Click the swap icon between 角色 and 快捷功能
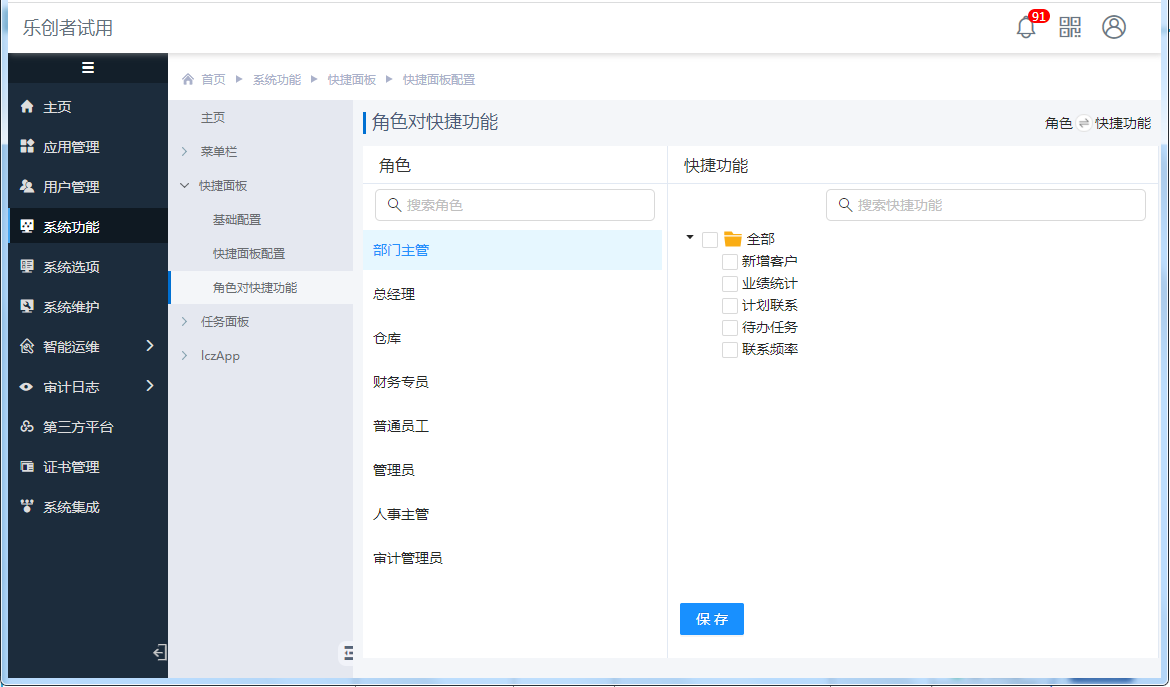1170x687 pixels. (x=1084, y=124)
